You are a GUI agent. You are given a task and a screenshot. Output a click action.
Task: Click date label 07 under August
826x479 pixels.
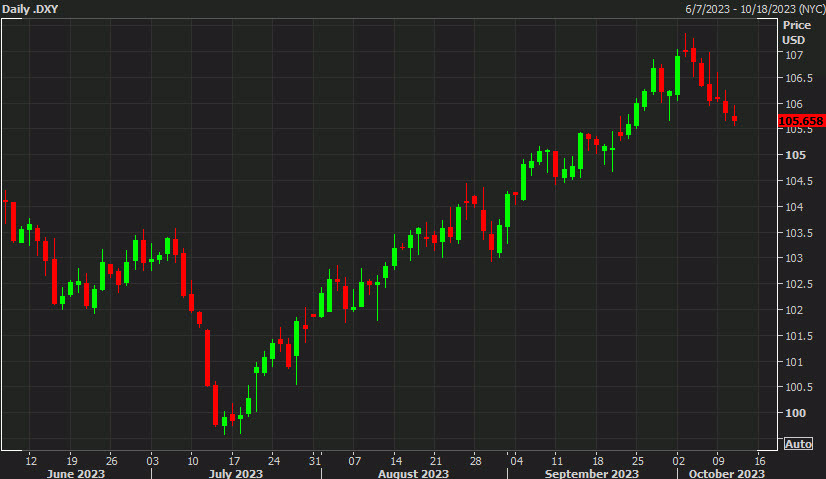[355, 461]
